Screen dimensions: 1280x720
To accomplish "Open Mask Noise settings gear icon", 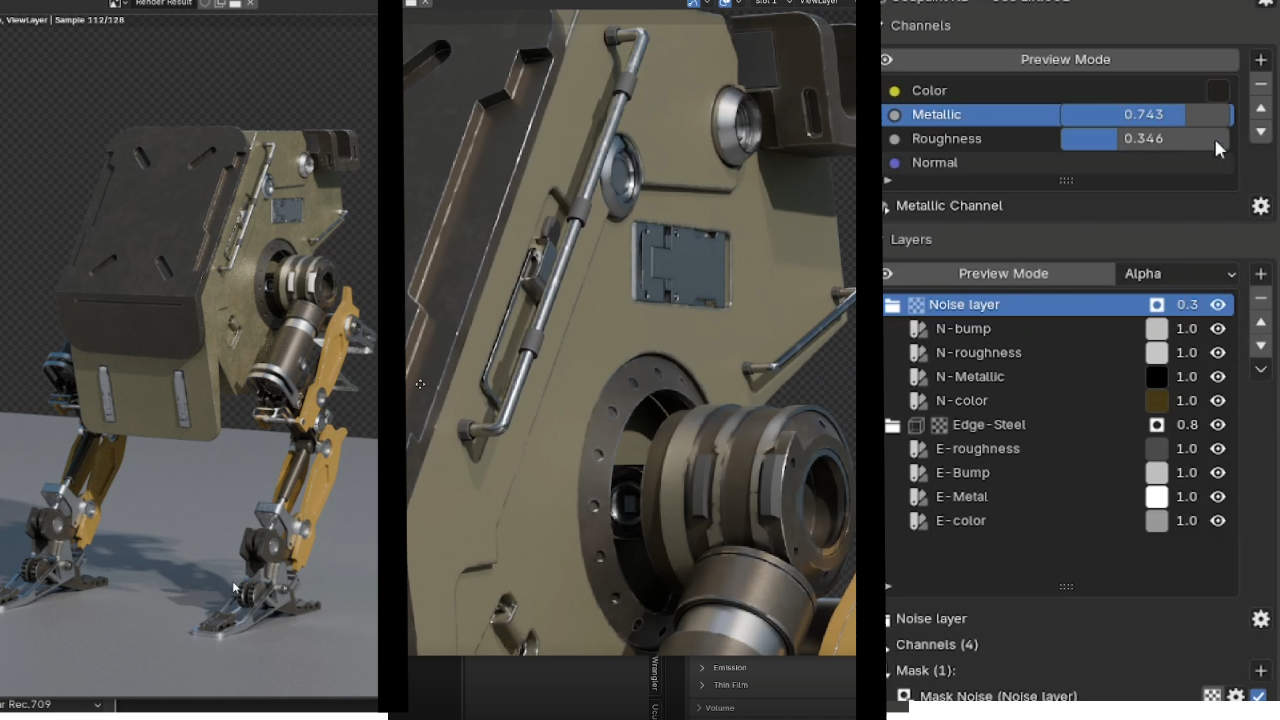I will (1236, 696).
